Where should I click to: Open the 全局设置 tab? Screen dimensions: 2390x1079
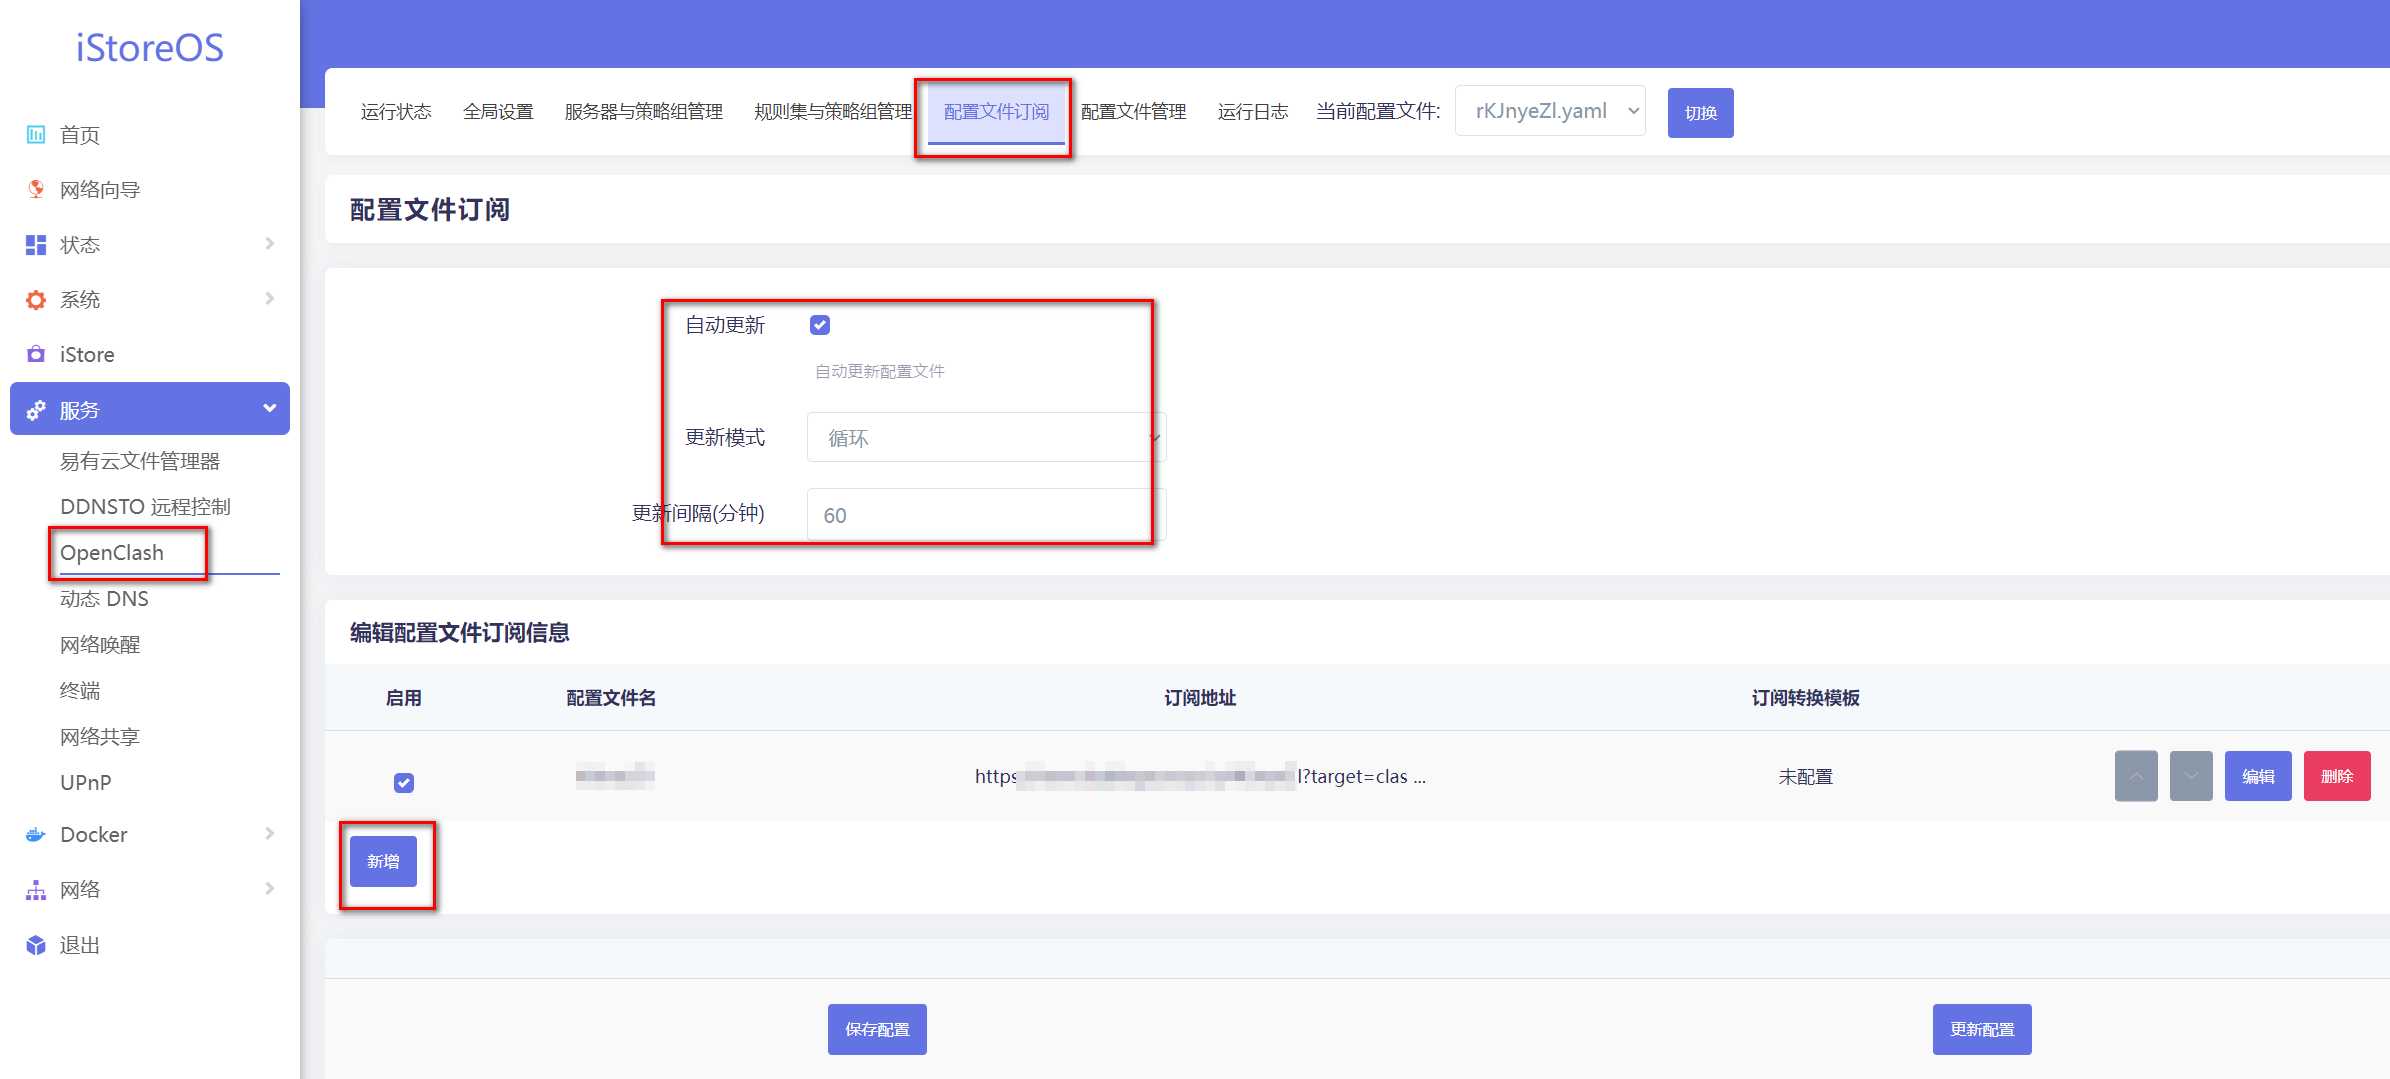[497, 111]
